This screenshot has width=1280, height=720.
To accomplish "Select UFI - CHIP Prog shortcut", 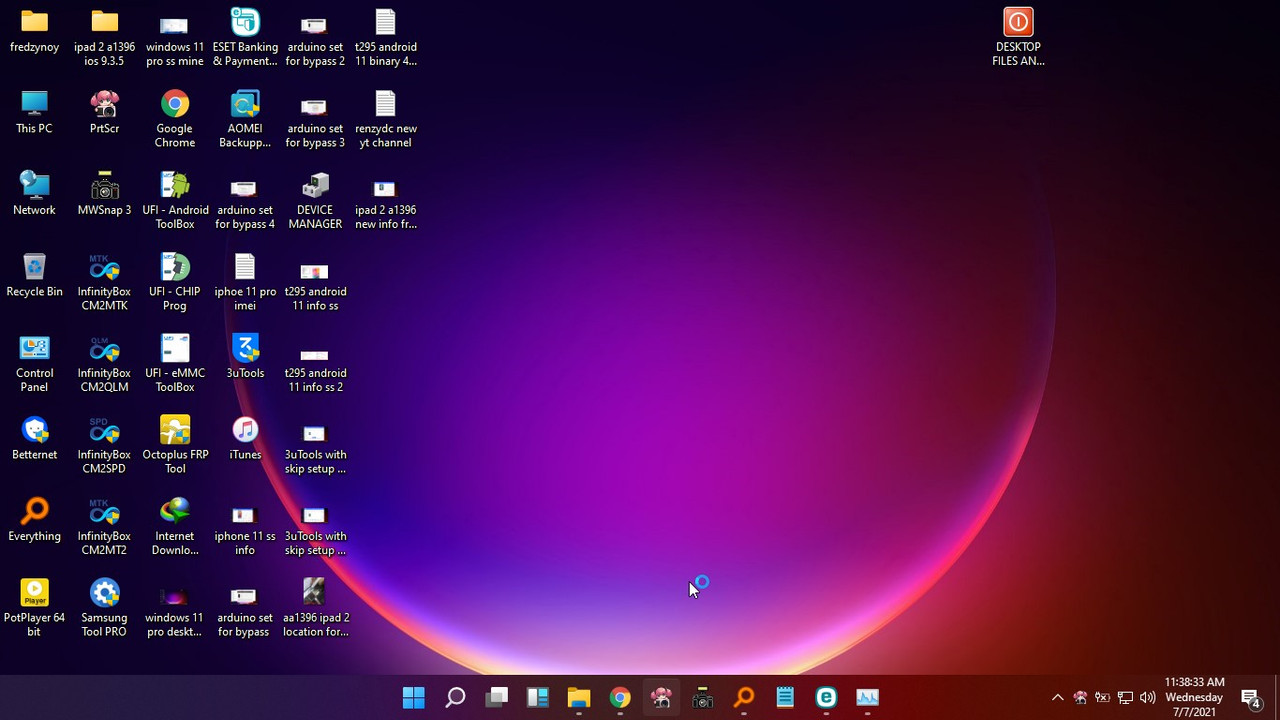I will tap(175, 283).
